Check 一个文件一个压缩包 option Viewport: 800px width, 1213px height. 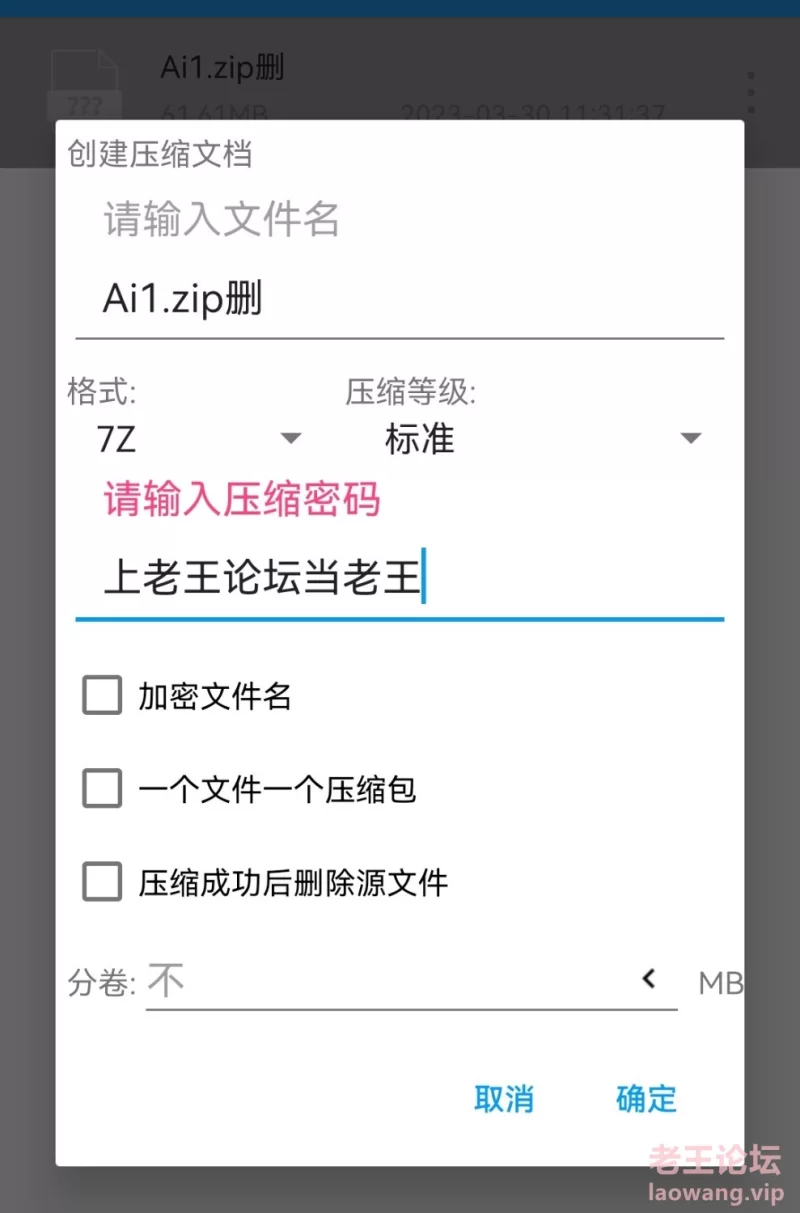[102, 788]
